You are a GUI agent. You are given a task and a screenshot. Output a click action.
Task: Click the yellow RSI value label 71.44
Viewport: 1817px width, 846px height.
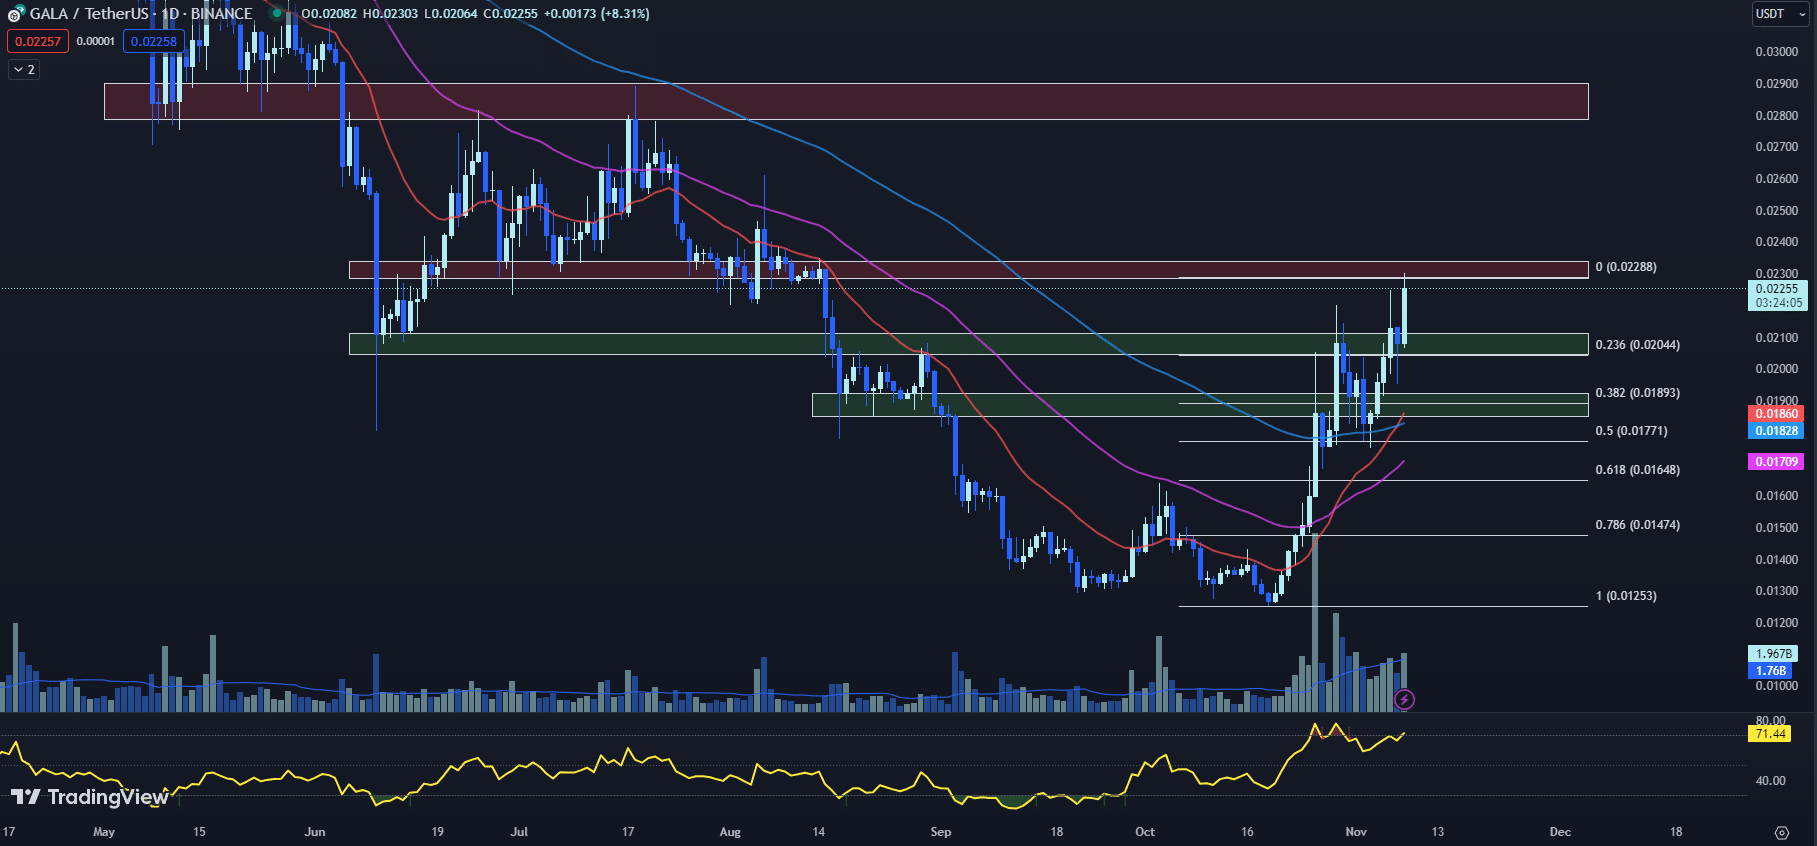[1770, 734]
